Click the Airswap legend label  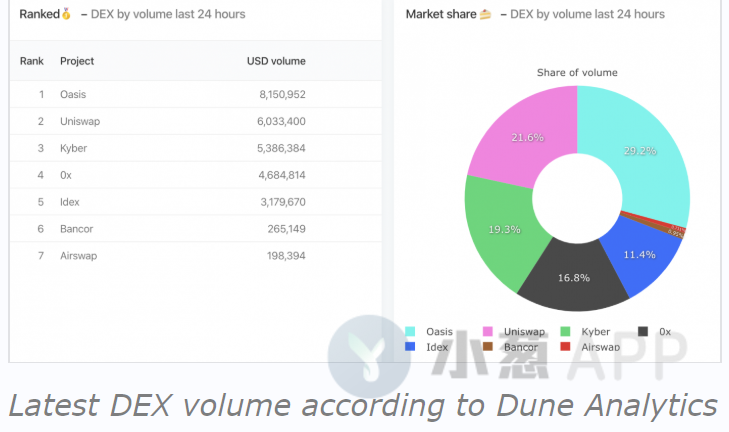601,347
